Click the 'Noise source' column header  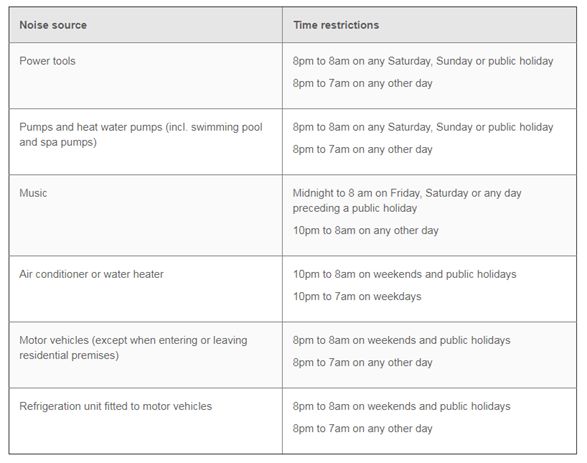[x=53, y=25]
